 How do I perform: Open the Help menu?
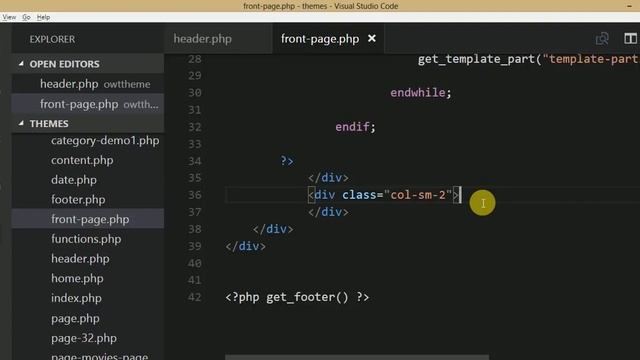pyautogui.click(x=43, y=17)
